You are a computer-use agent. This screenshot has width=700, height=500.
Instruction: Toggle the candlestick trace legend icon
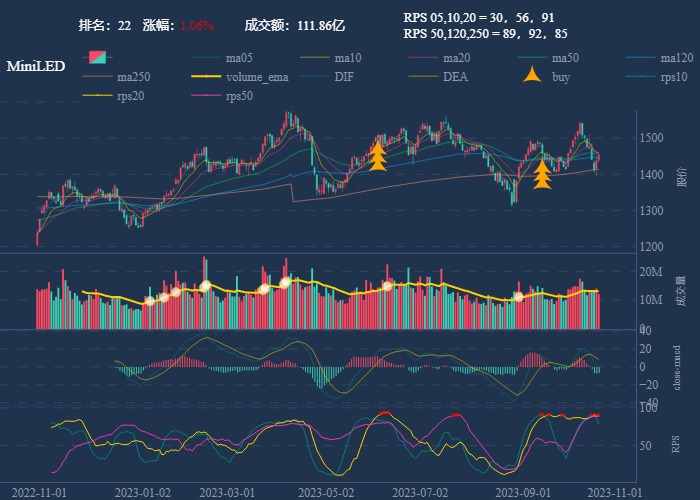(x=97, y=58)
